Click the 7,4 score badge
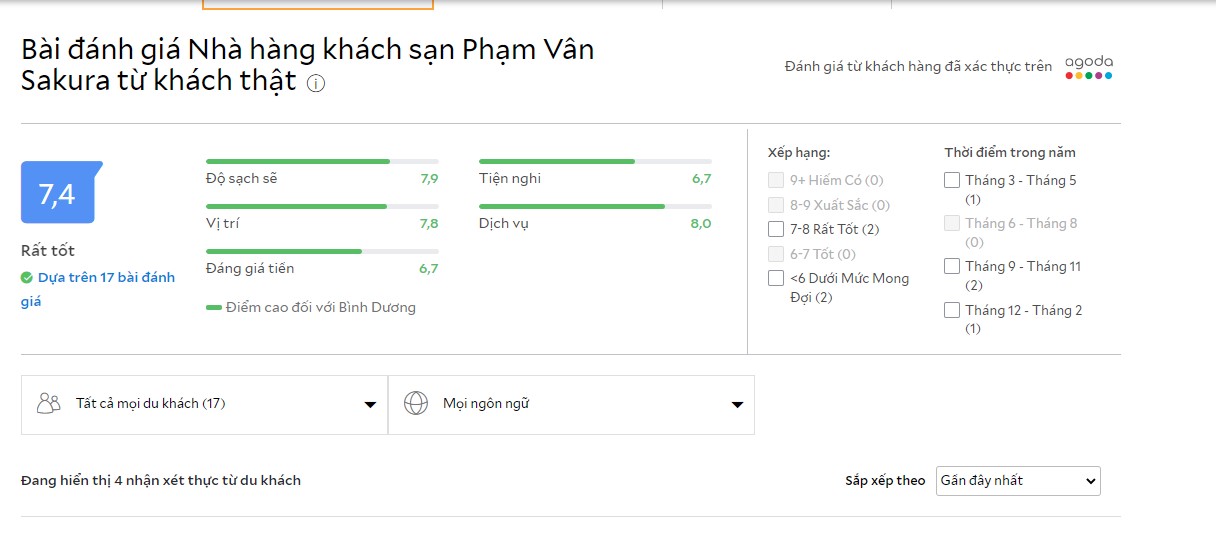The image size is (1216, 533). tap(58, 193)
